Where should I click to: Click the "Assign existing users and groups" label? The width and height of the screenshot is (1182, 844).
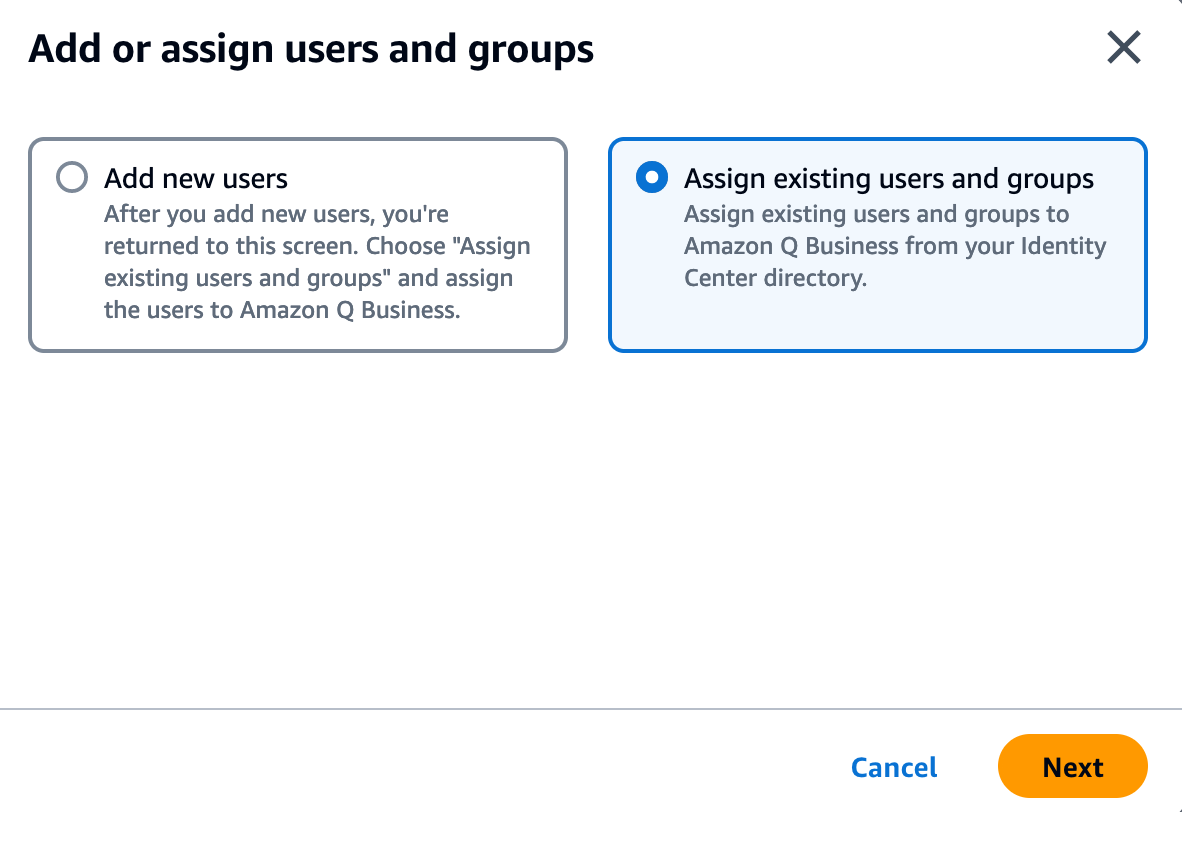click(889, 179)
